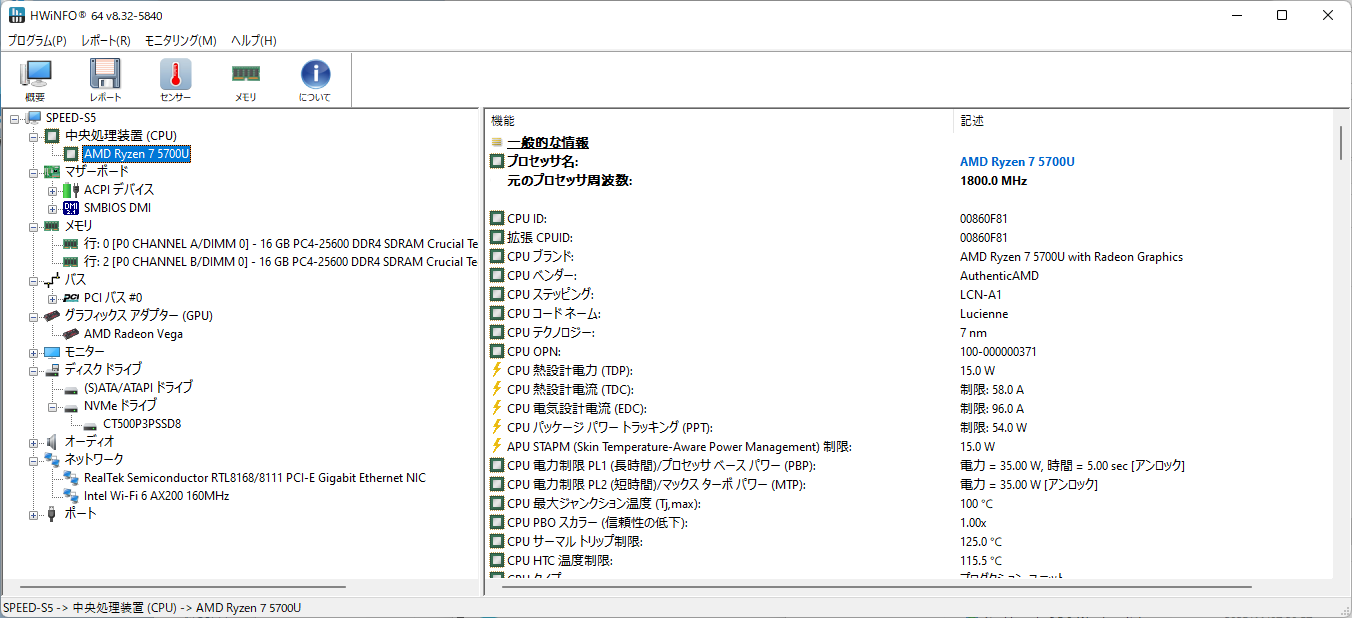
Task: Select SMBIOS DMI tree item
Action: [117, 208]
